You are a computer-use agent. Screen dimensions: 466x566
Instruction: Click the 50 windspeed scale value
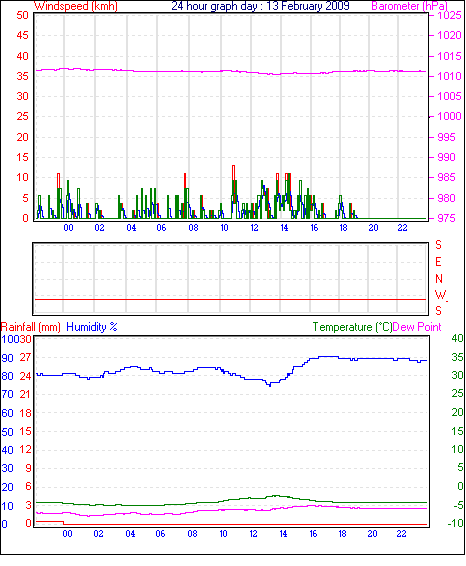(x=22, y=16)
